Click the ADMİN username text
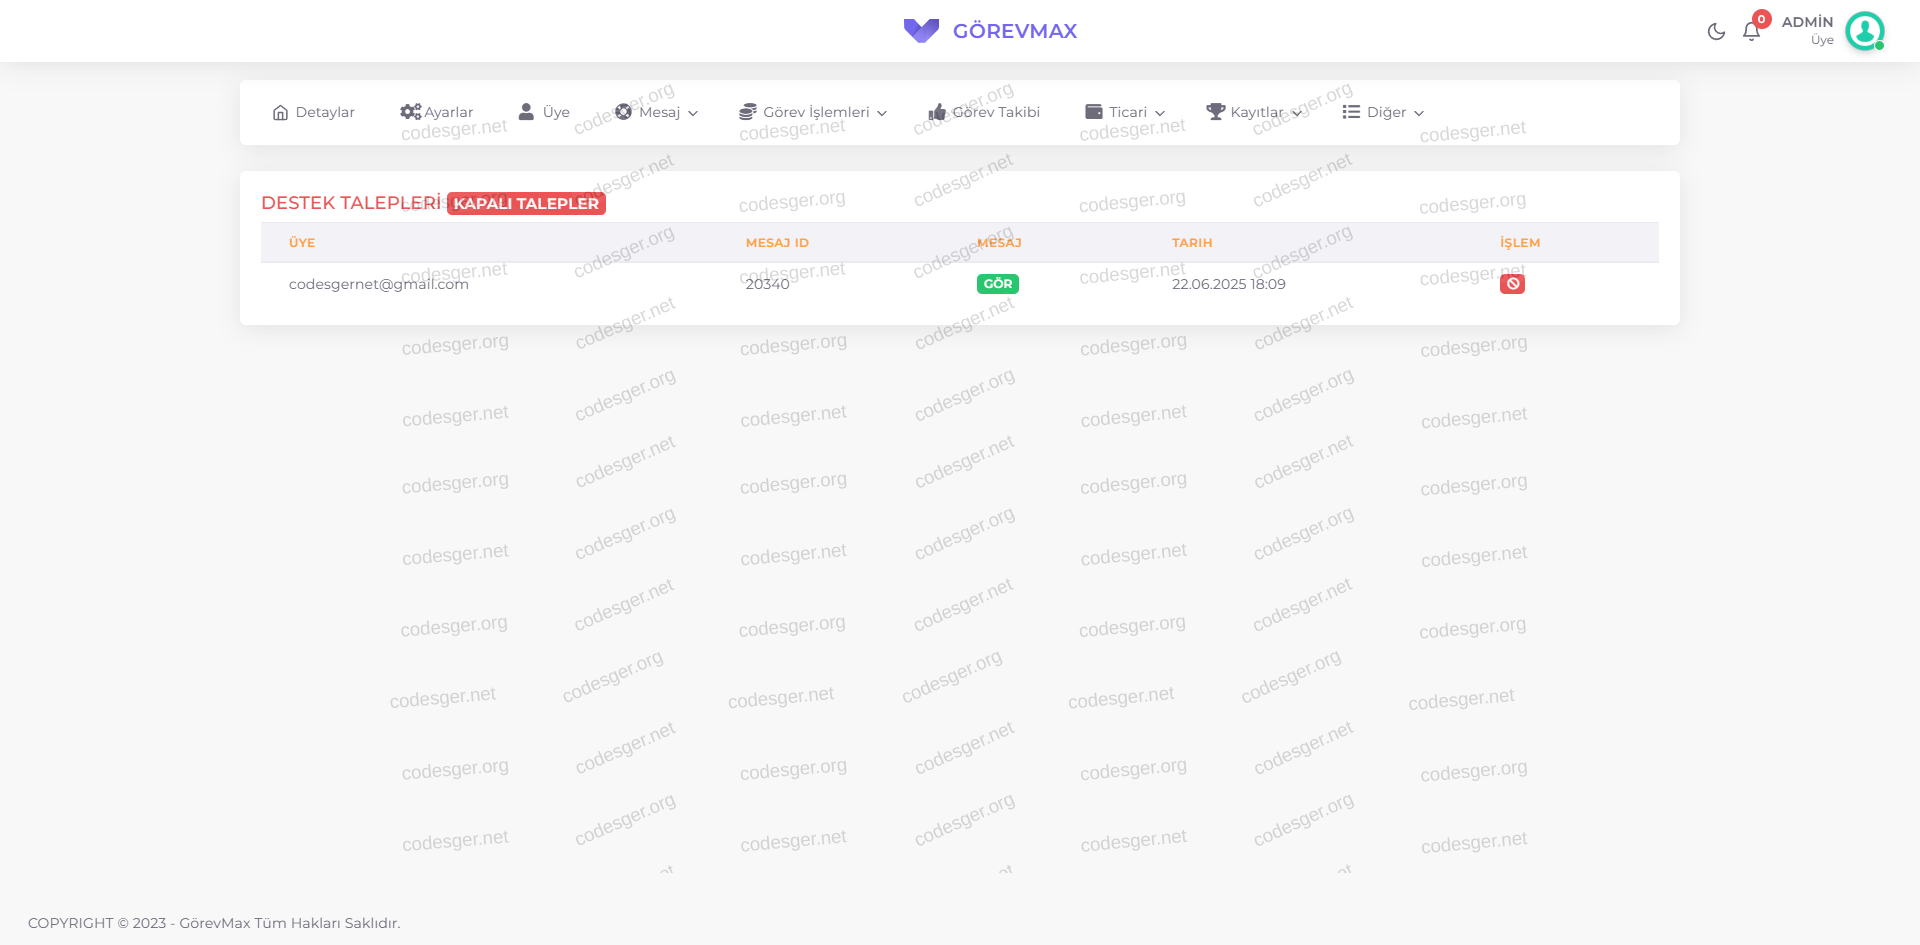The height and width of the screenshot is (945, 1920). pyautogui.click(x=1807, y=22)
